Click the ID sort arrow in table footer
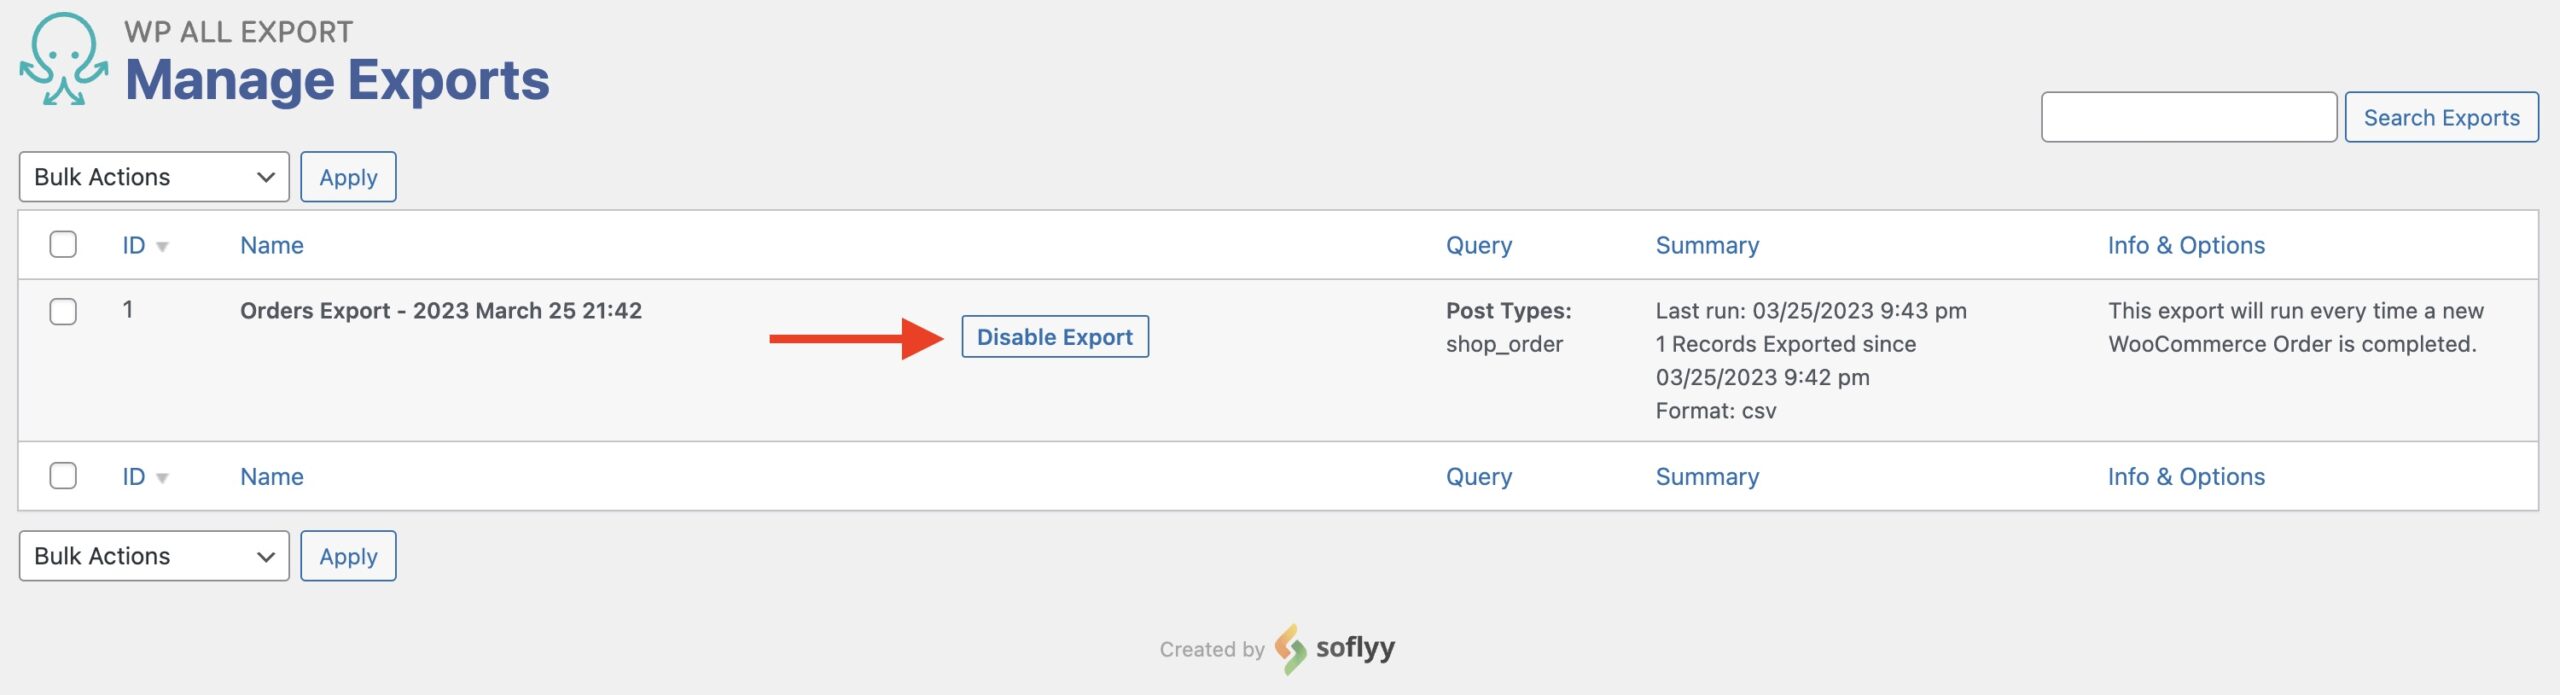This screenshot has width=2560, height=695. click(x=162, y=478)
